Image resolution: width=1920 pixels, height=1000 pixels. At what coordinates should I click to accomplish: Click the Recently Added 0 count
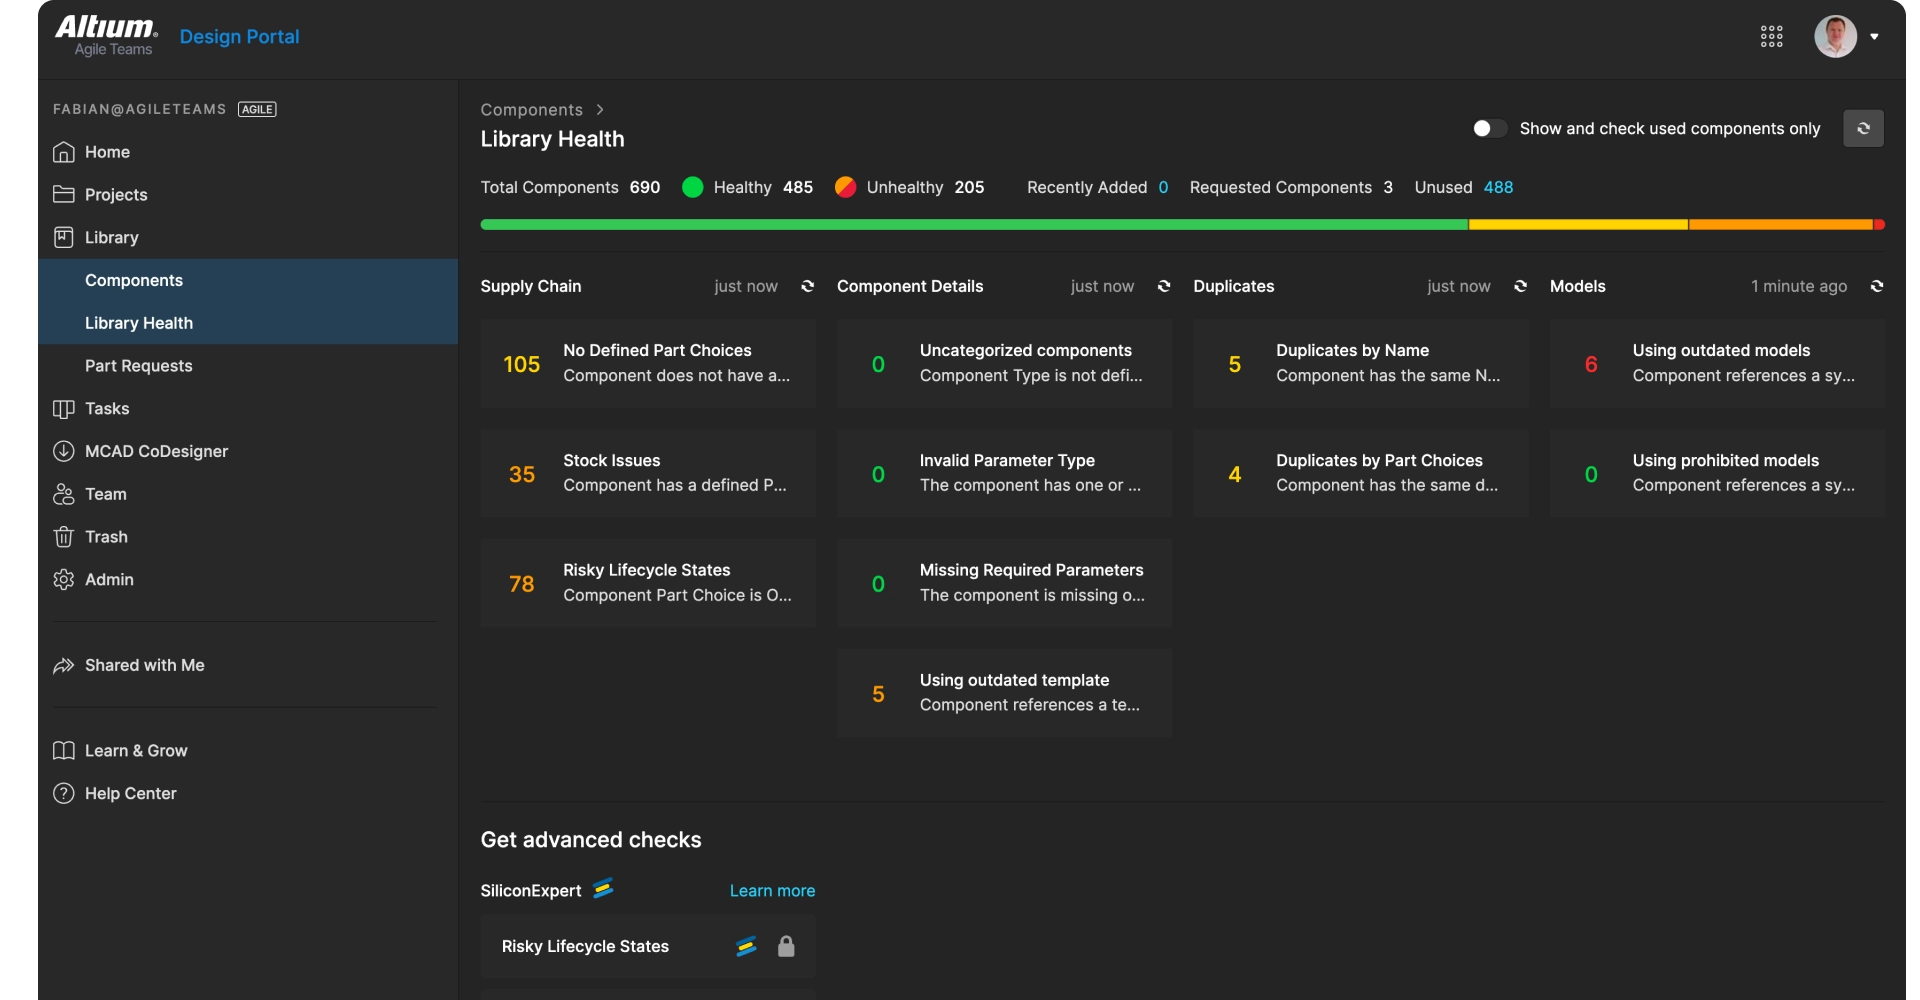pos(1163,187)
